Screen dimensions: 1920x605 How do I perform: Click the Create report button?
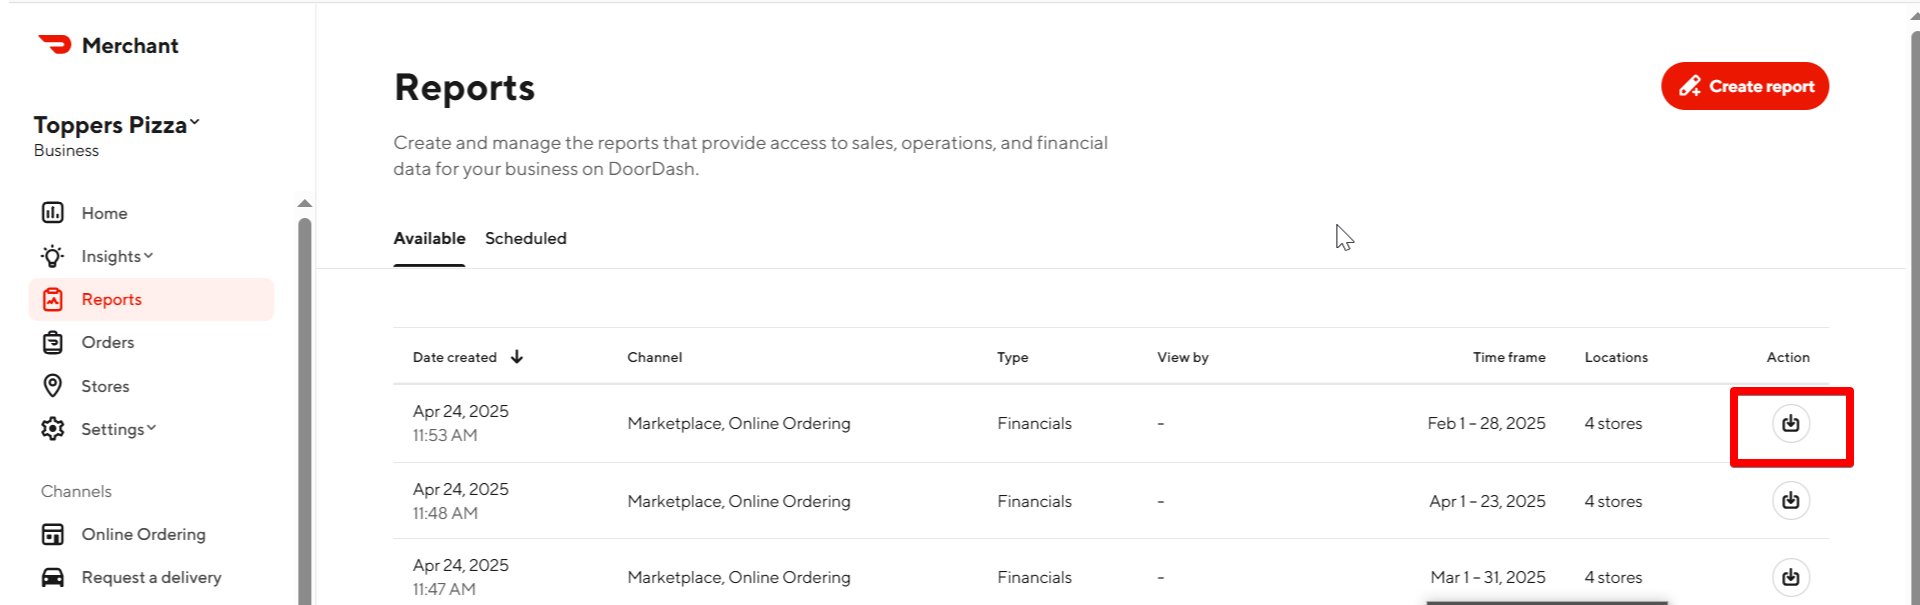(x=1744, y=86)
